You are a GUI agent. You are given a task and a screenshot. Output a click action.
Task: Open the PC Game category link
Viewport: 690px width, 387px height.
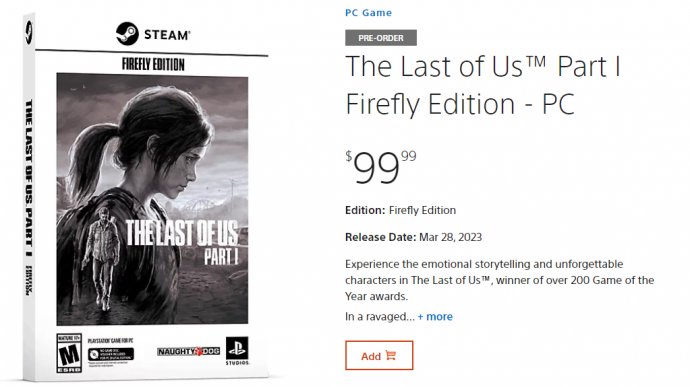pos(368,13)
